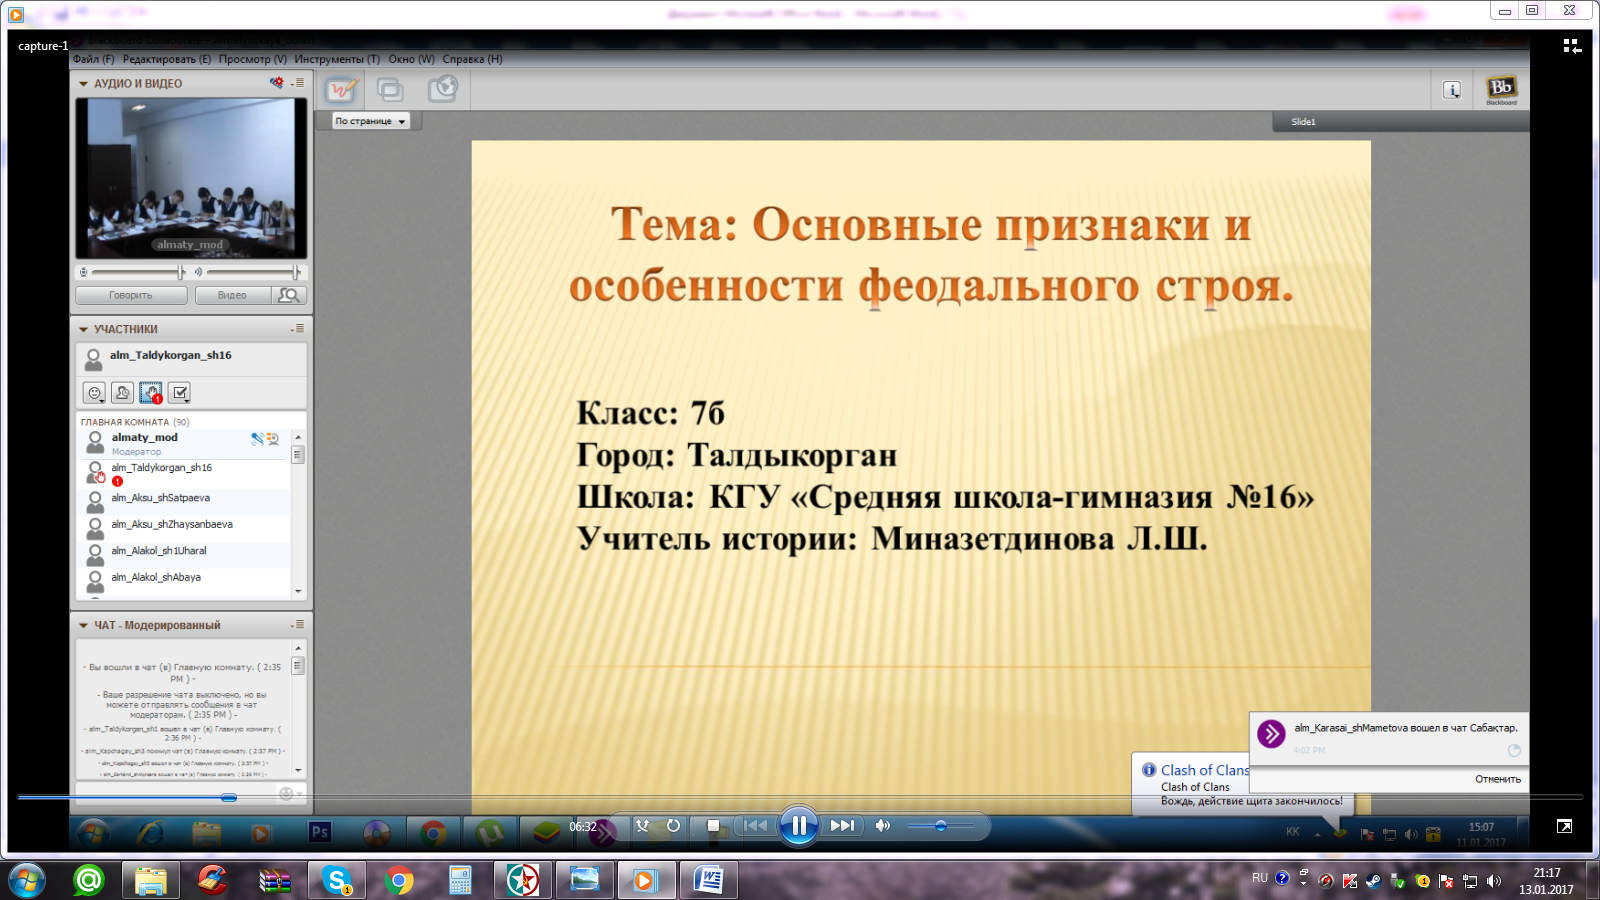Open the polling response checkmark menu
Image resolution: width=1600 pixels, height=900 pixels.
click(x=180, y=393)
